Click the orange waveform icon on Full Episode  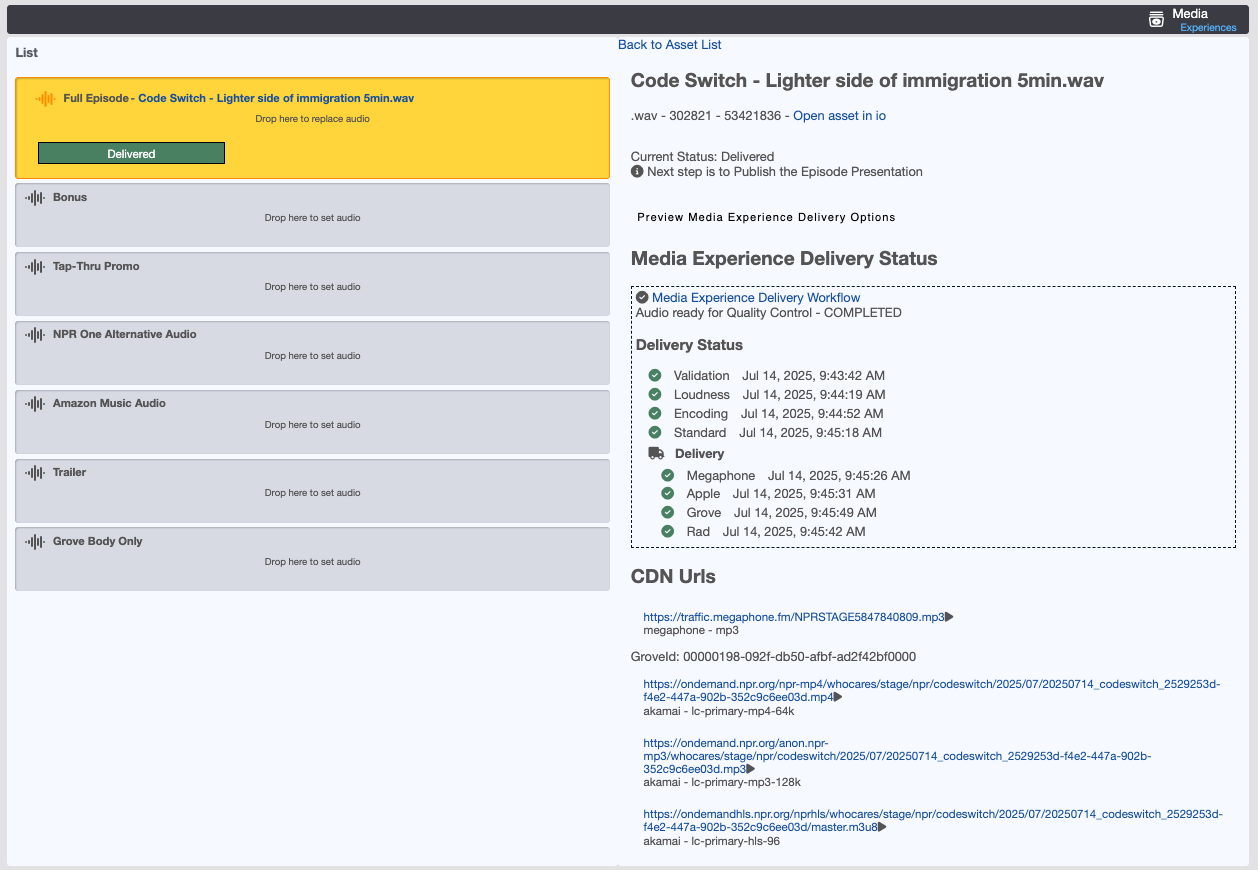coord(45,98)
